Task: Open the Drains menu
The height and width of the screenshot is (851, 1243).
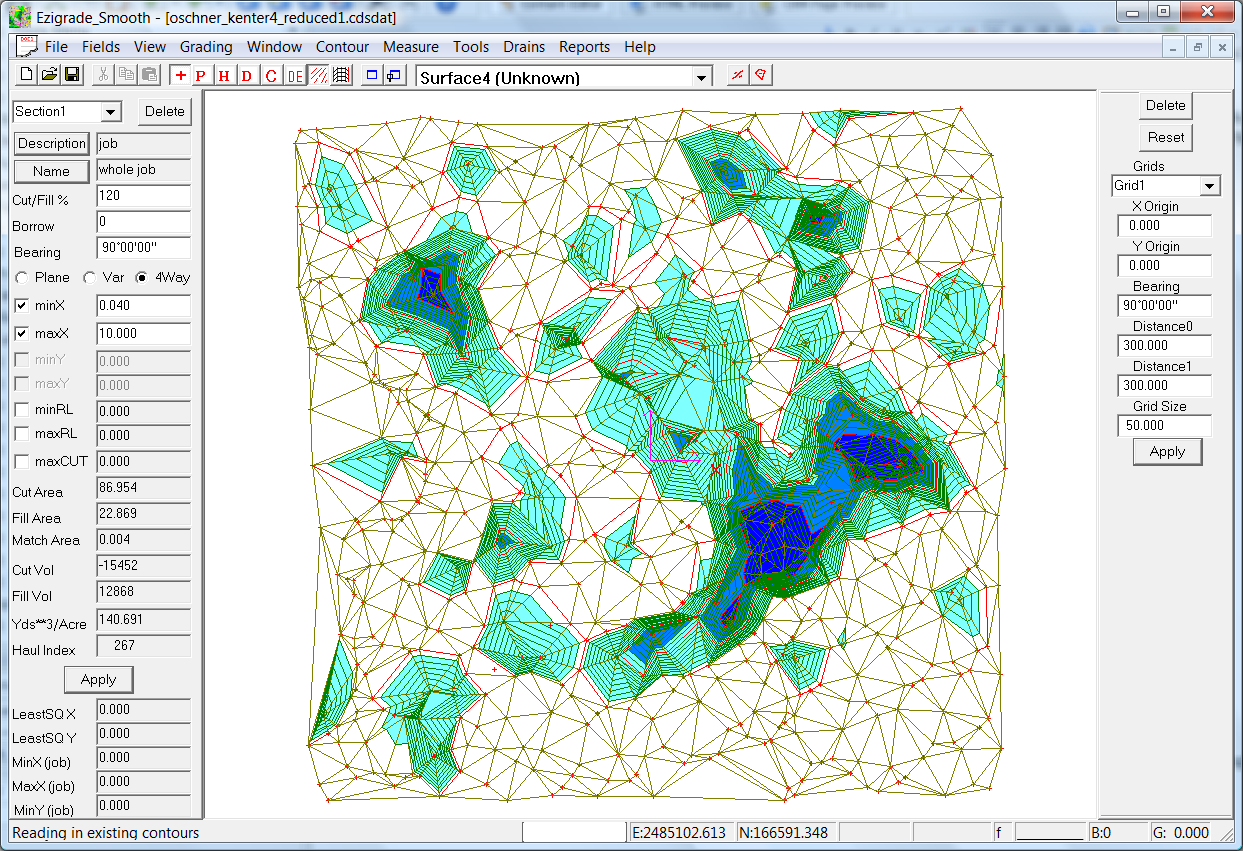Action: pos(524,47)
